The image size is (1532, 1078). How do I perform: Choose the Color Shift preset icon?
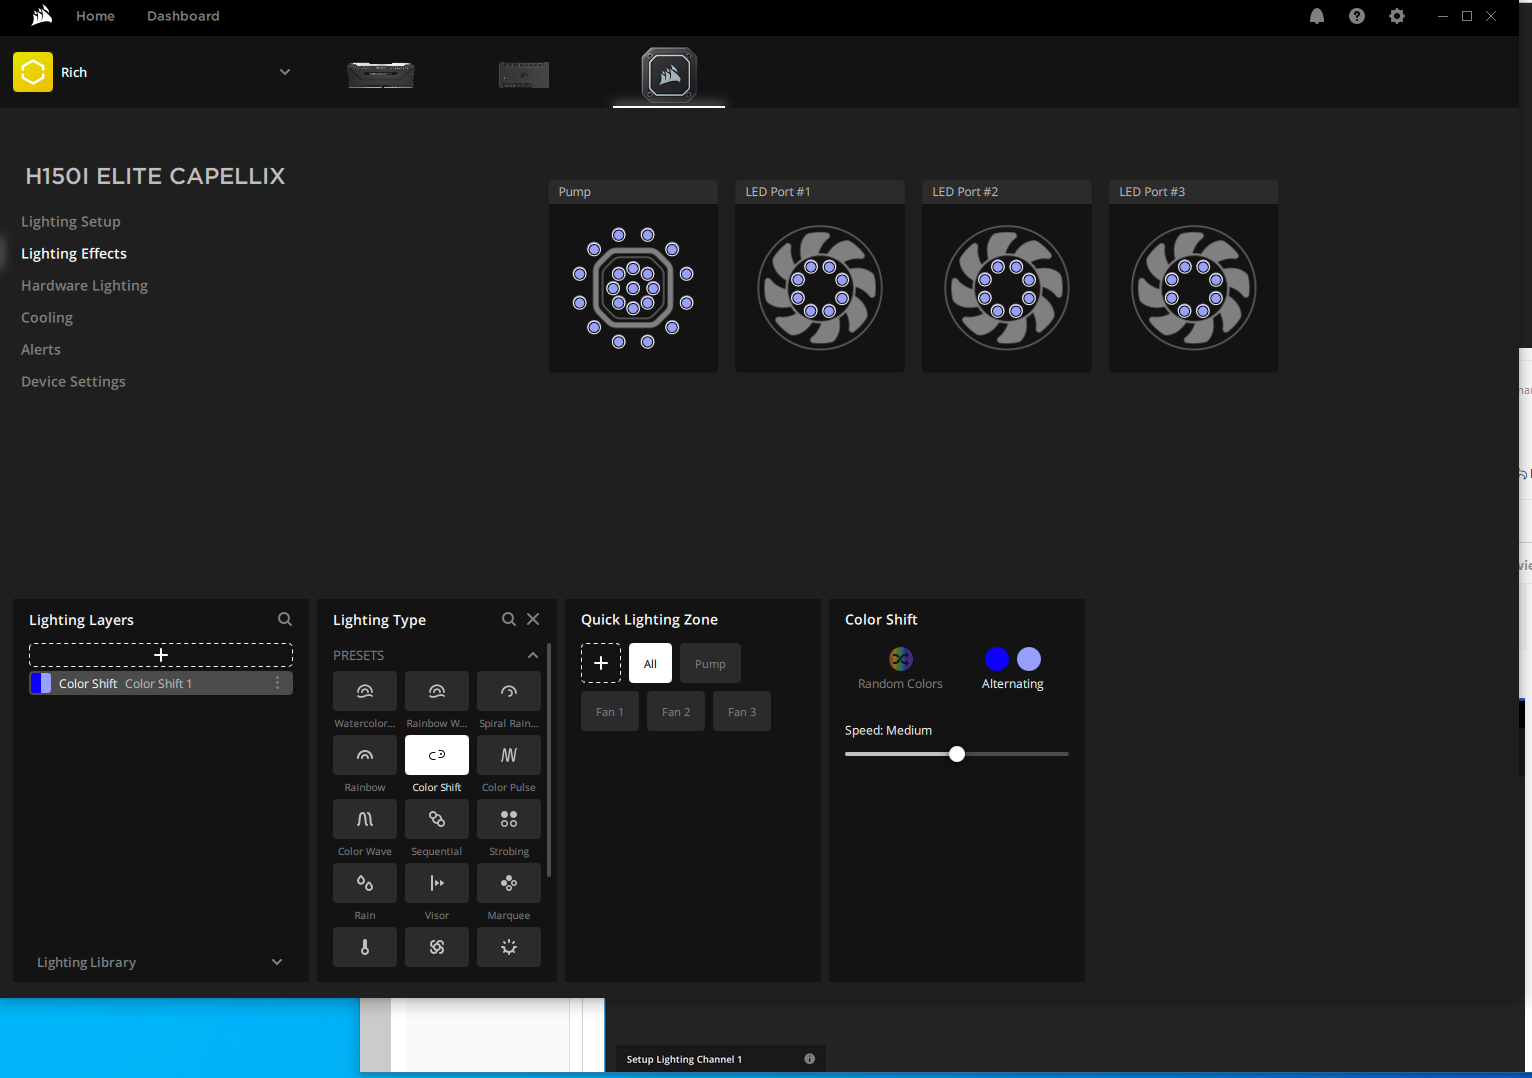point(437,755)
